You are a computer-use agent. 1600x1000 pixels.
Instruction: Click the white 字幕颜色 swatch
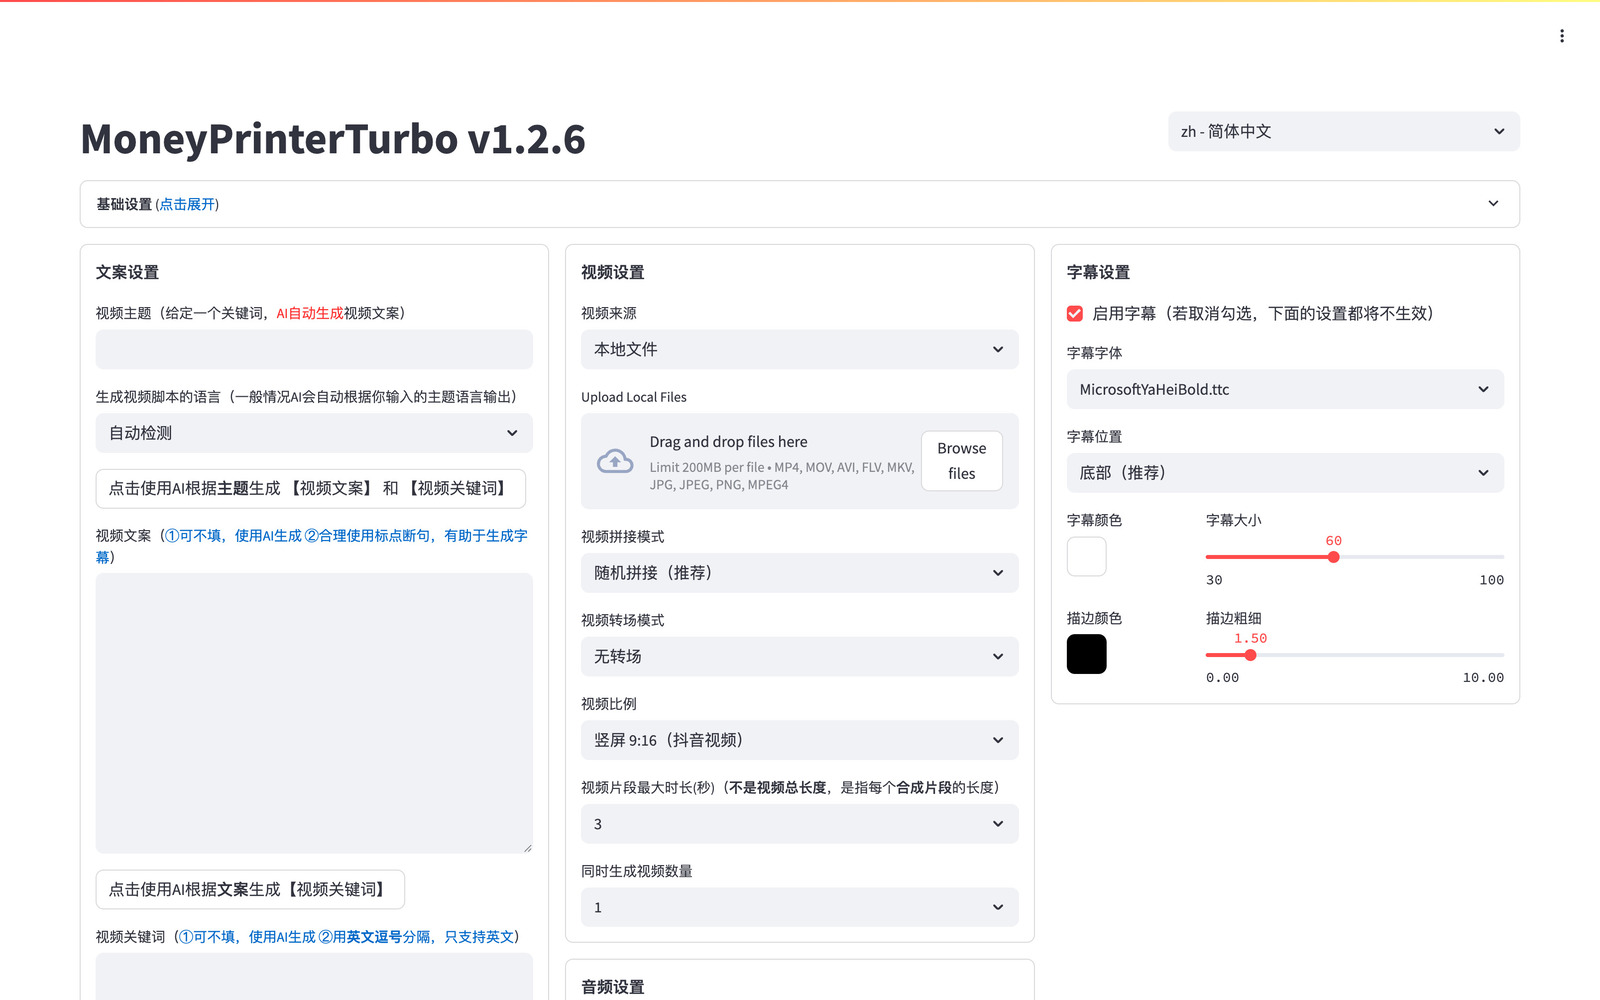[x=1087, y=556]
